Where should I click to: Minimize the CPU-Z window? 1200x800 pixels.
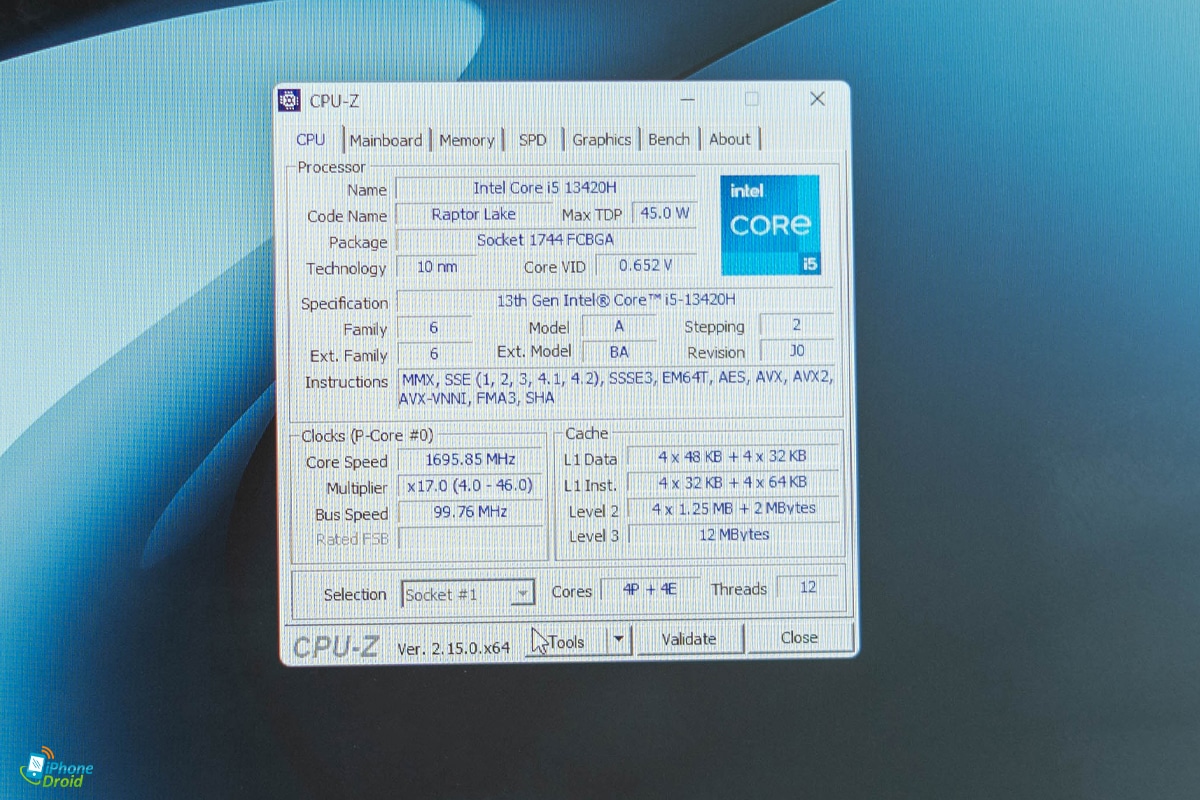687,99
